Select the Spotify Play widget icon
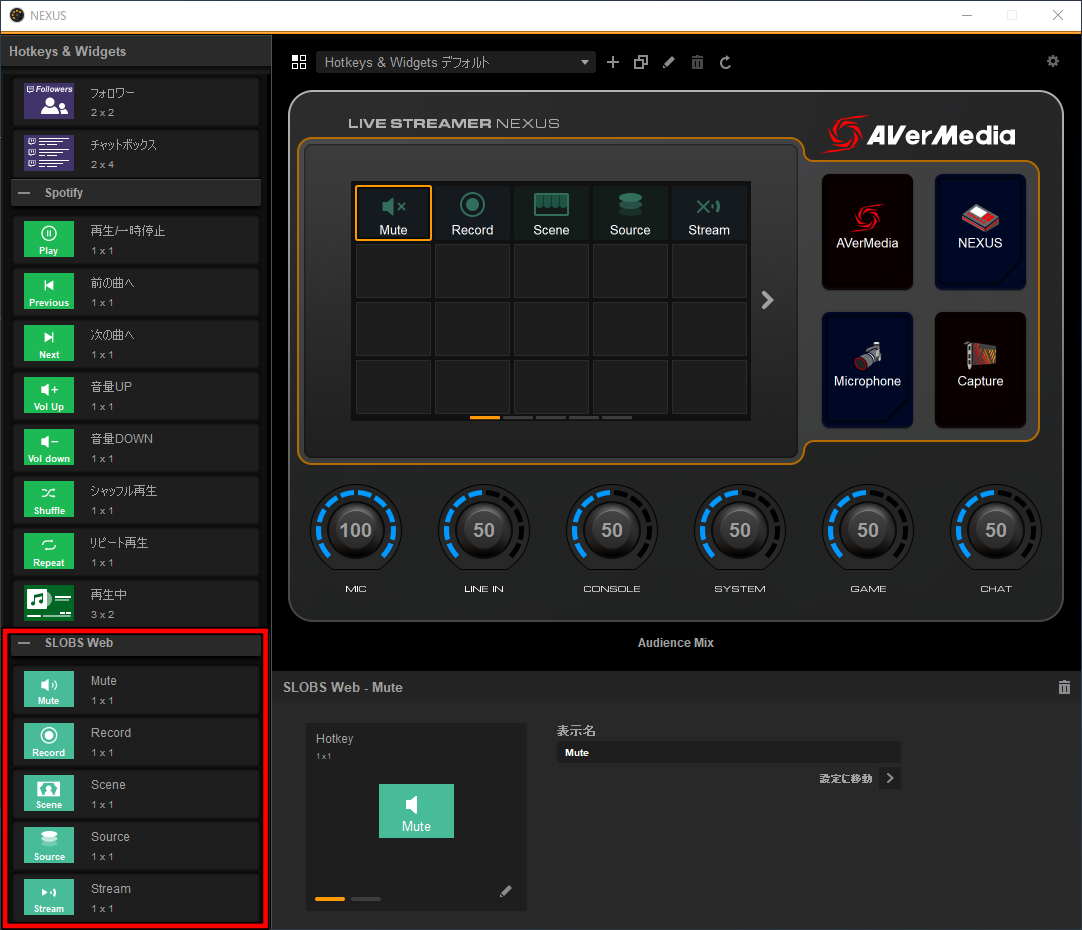This screenshot has width=1082, height=930. (x=49, y=239)
